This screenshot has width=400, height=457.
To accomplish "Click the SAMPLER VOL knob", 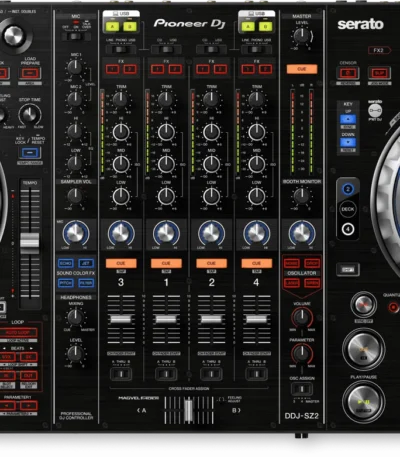I will click(x=75, y=196).
